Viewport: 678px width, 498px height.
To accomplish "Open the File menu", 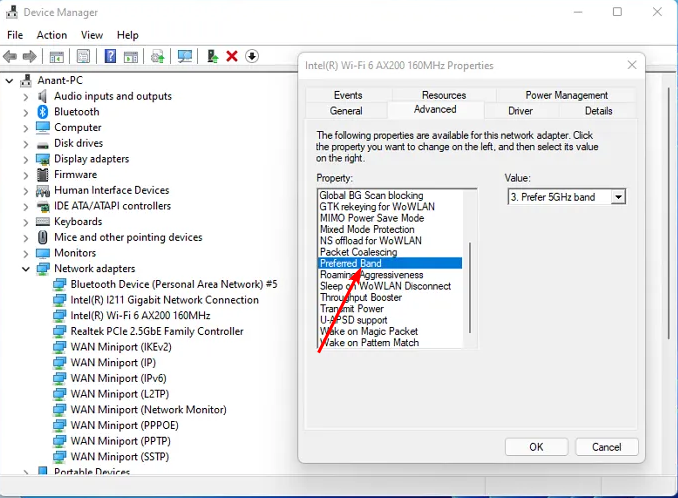I will 15,35.
